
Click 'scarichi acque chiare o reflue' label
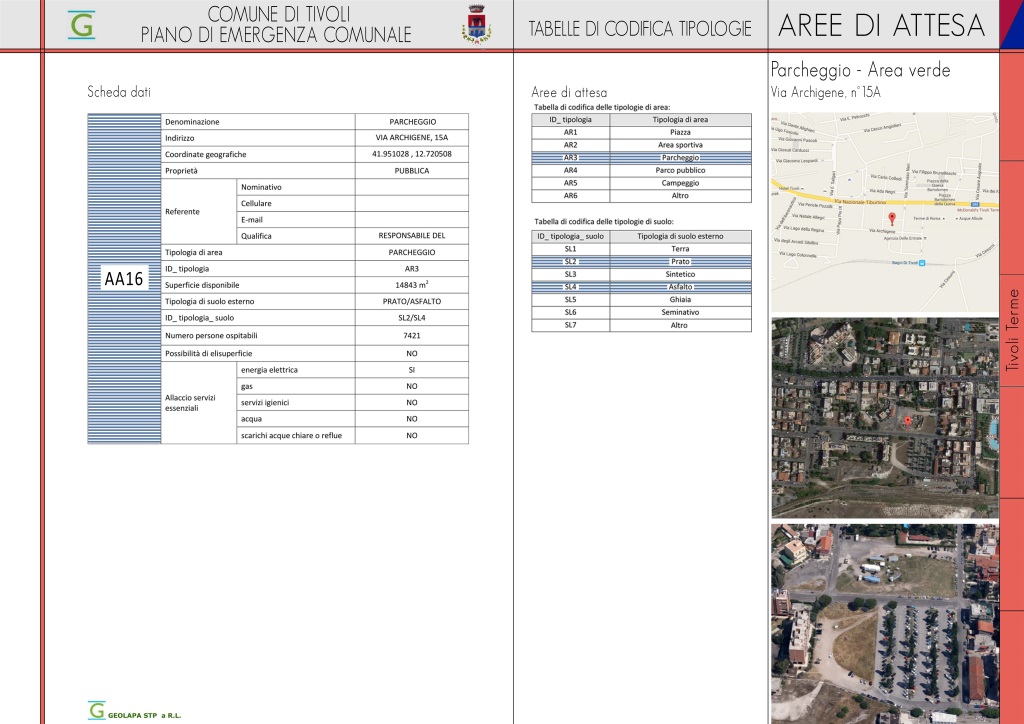(291, 435)
